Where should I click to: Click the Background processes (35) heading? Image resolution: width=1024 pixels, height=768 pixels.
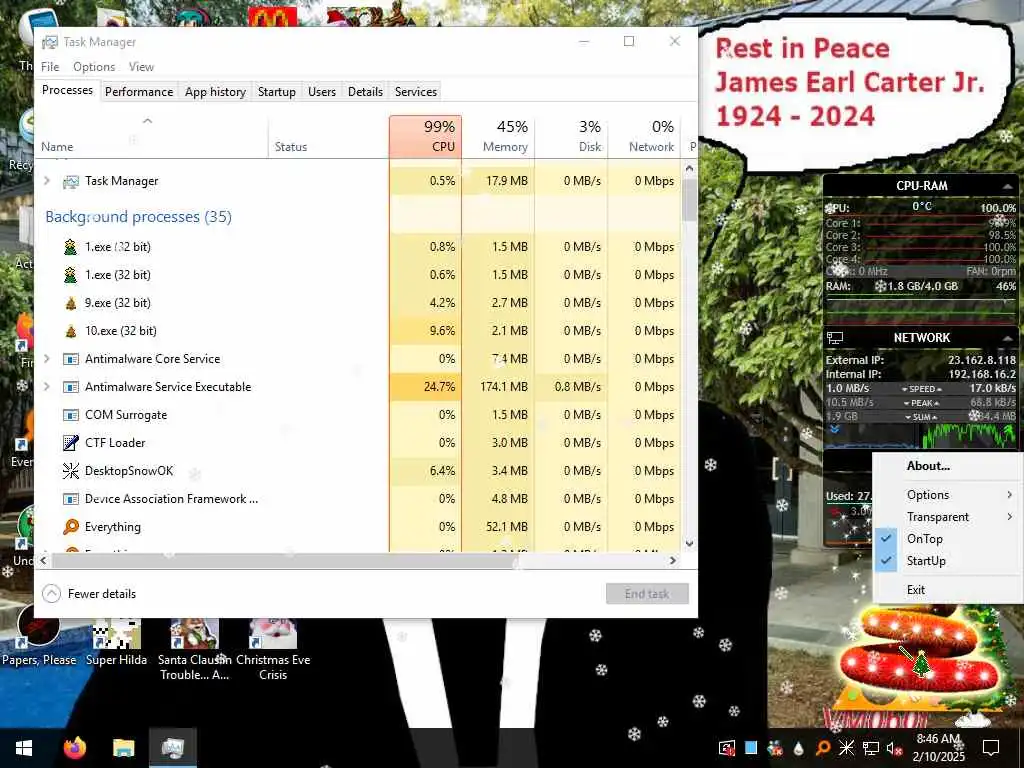click(138, 217)
